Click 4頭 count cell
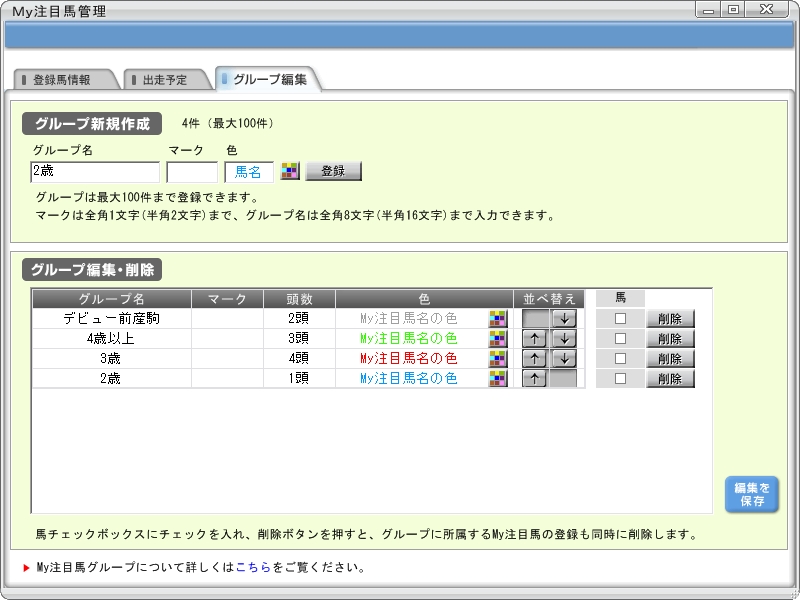This screenshot has width=800, height=600. pyautogui.click(x=299, y=358)
